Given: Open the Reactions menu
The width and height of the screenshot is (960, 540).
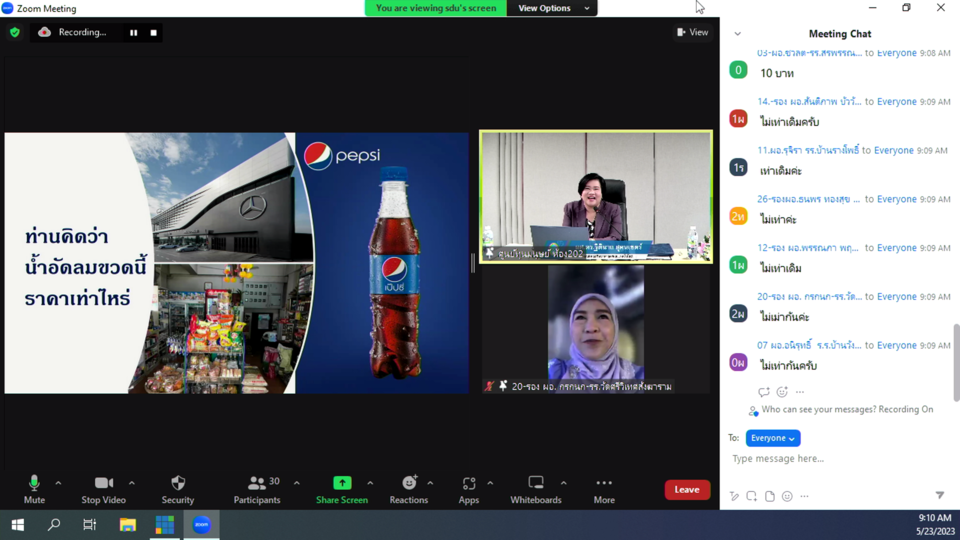Looking at the screenshot, I should (408, 489).
